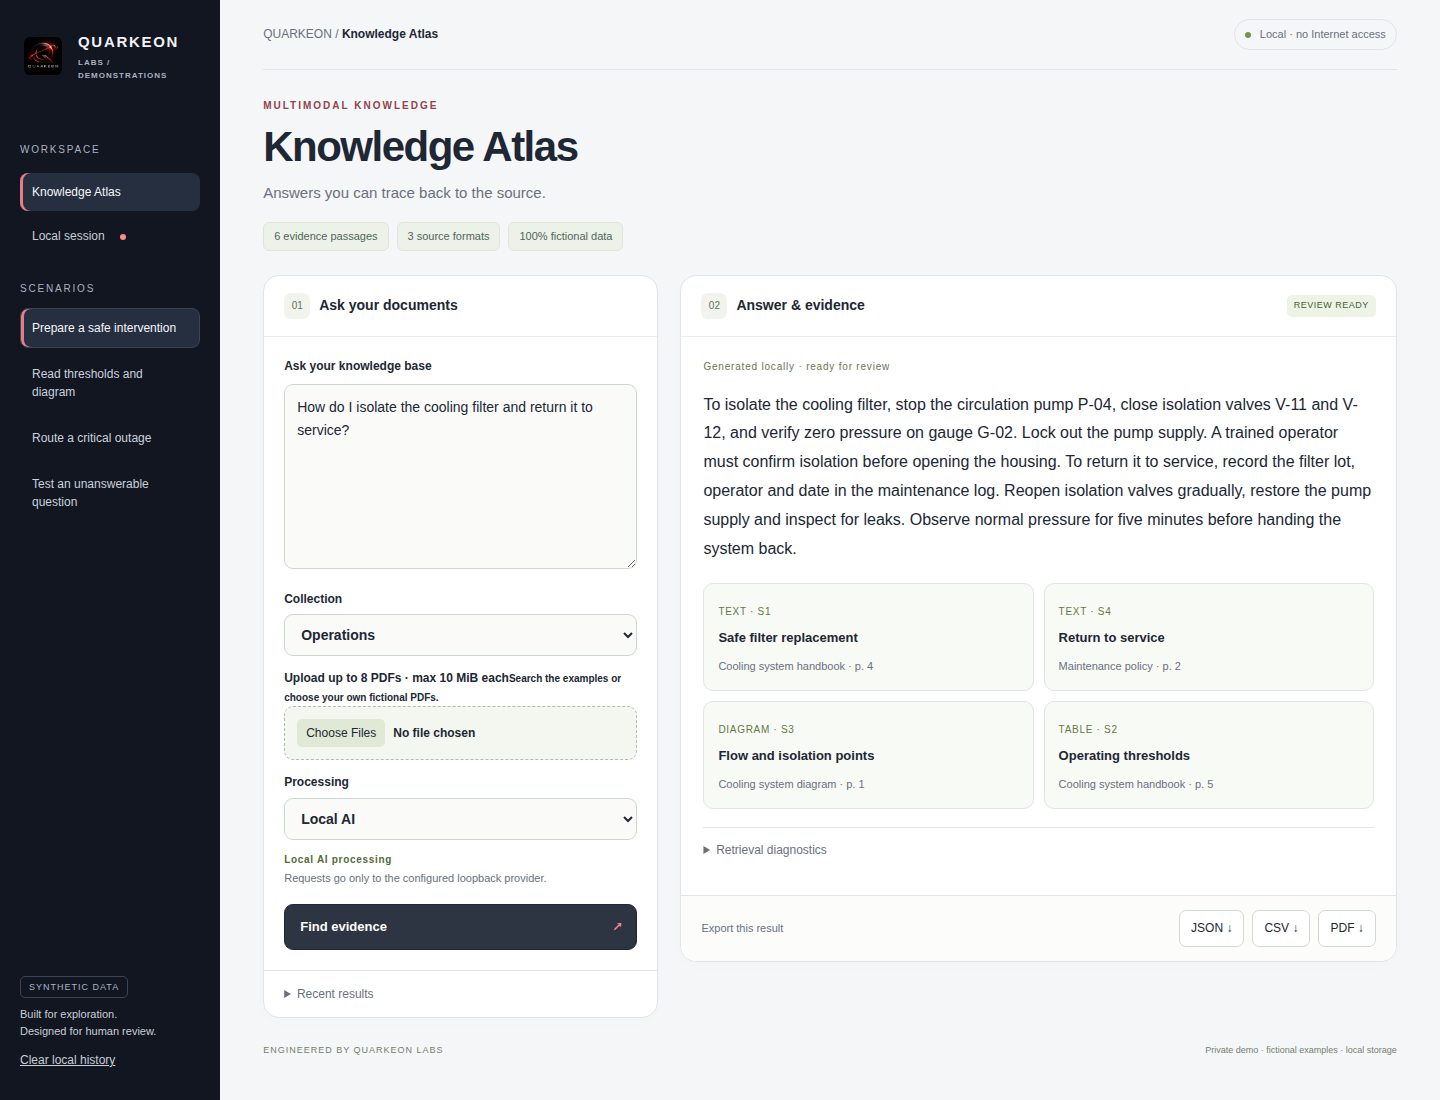The height and width of the screenshot is (1100, 1440).
Task: Click the REVIEW READY status badge
Action: tap(1331, 305)
